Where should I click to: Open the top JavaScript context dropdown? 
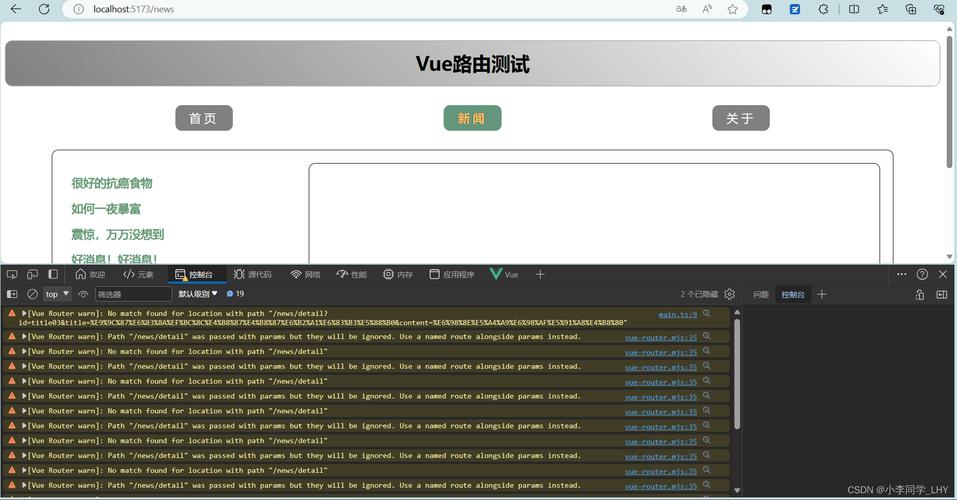click(57, 294)
